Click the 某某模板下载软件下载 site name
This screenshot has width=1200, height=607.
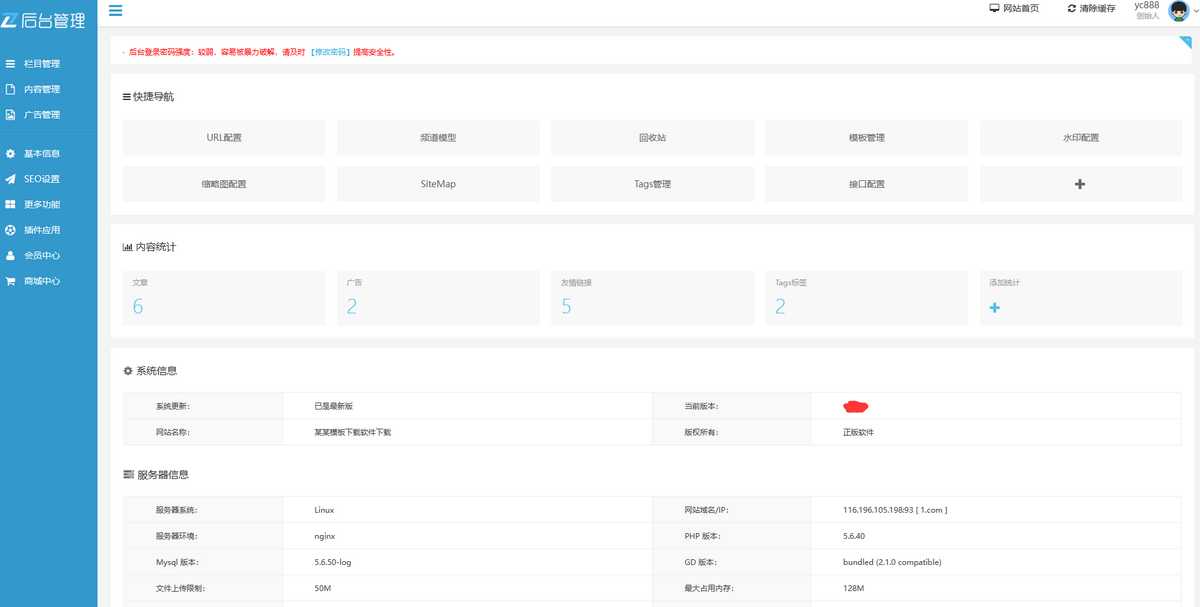[352, 433]
